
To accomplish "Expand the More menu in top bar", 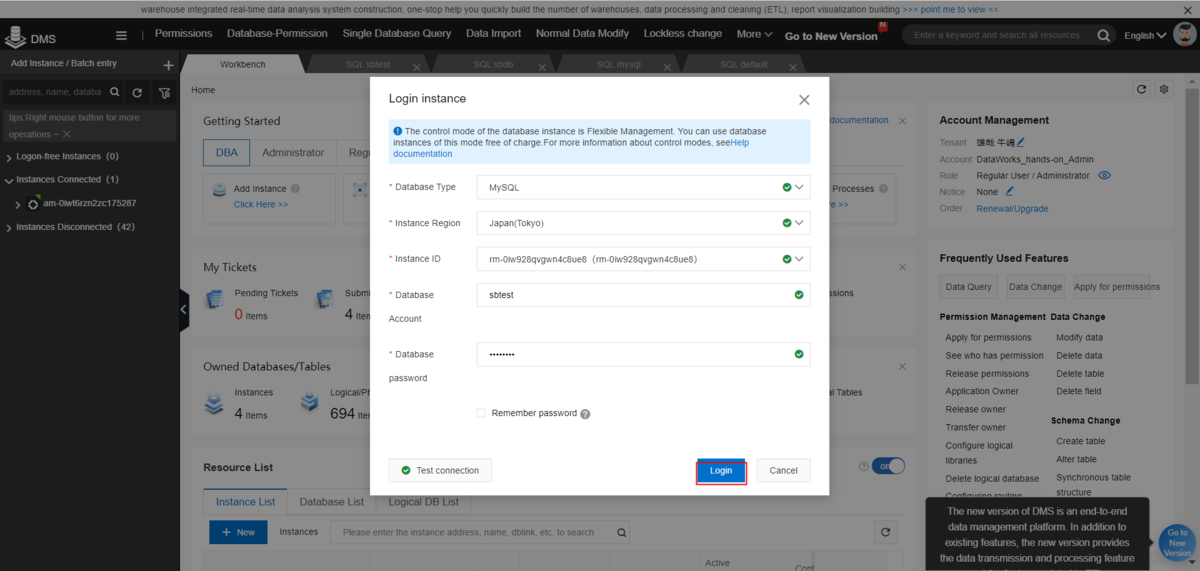I will pos(754,34).
